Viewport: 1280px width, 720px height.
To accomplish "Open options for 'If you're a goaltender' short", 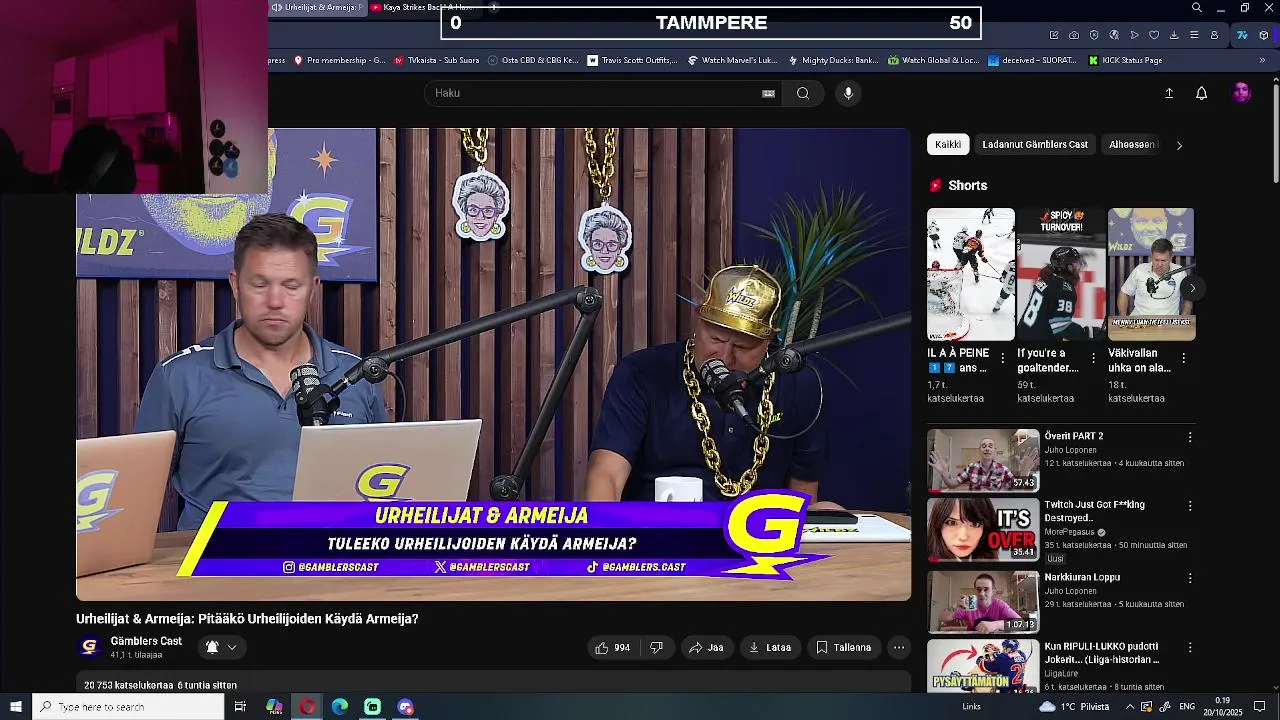I will click(1093, 358).
